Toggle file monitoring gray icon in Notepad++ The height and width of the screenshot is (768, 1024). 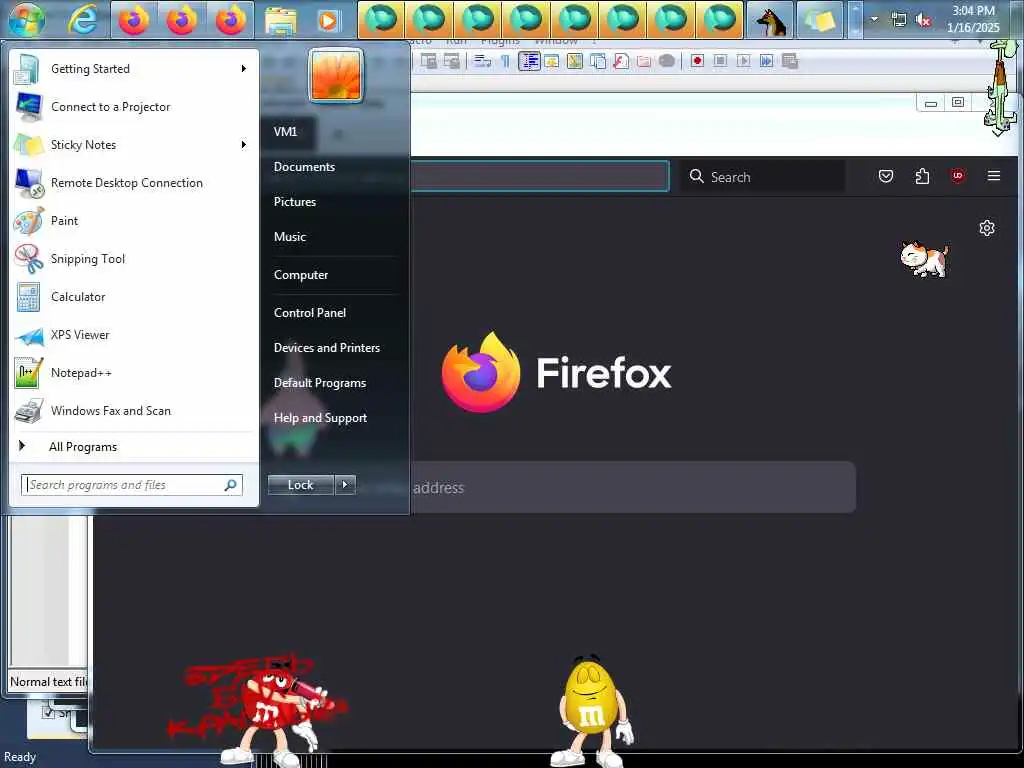tap(666, 61)
